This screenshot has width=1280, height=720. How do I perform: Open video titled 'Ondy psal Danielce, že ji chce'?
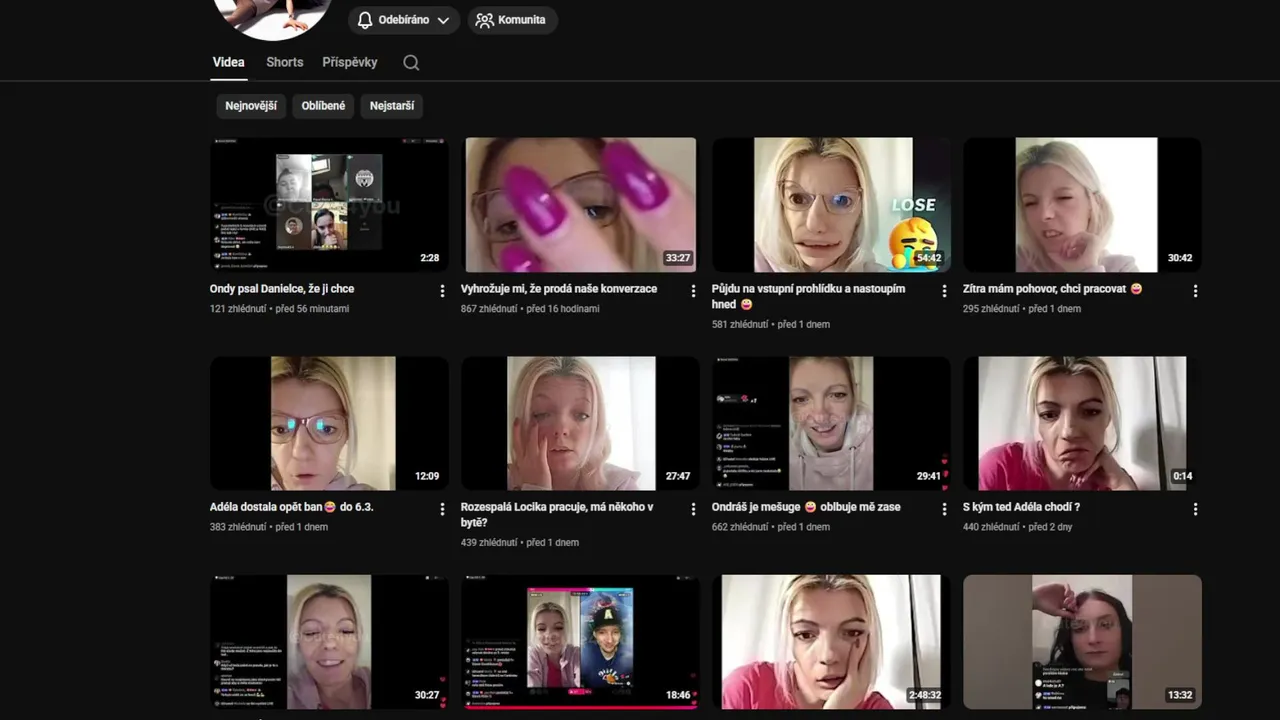[x=282, y=289]
